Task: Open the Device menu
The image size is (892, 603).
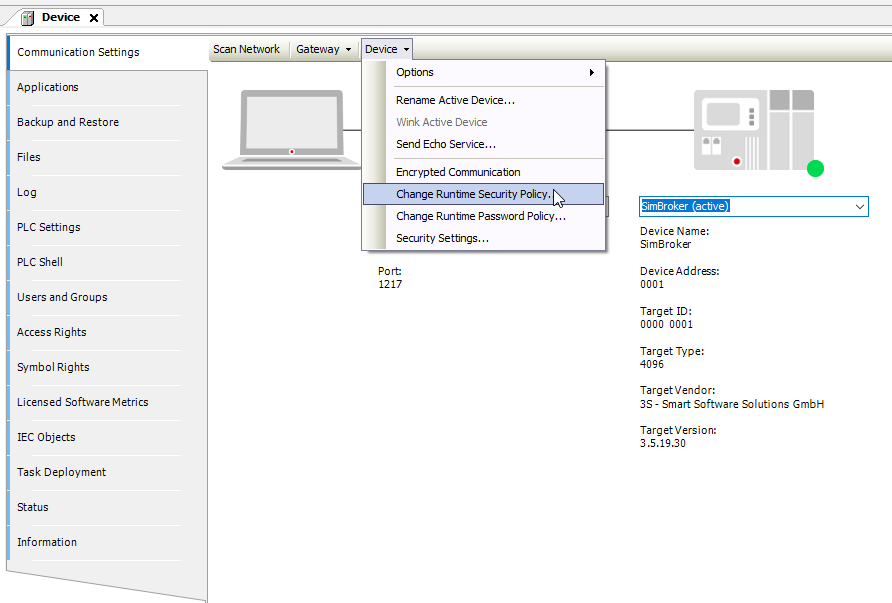Action: coord(386,48)
